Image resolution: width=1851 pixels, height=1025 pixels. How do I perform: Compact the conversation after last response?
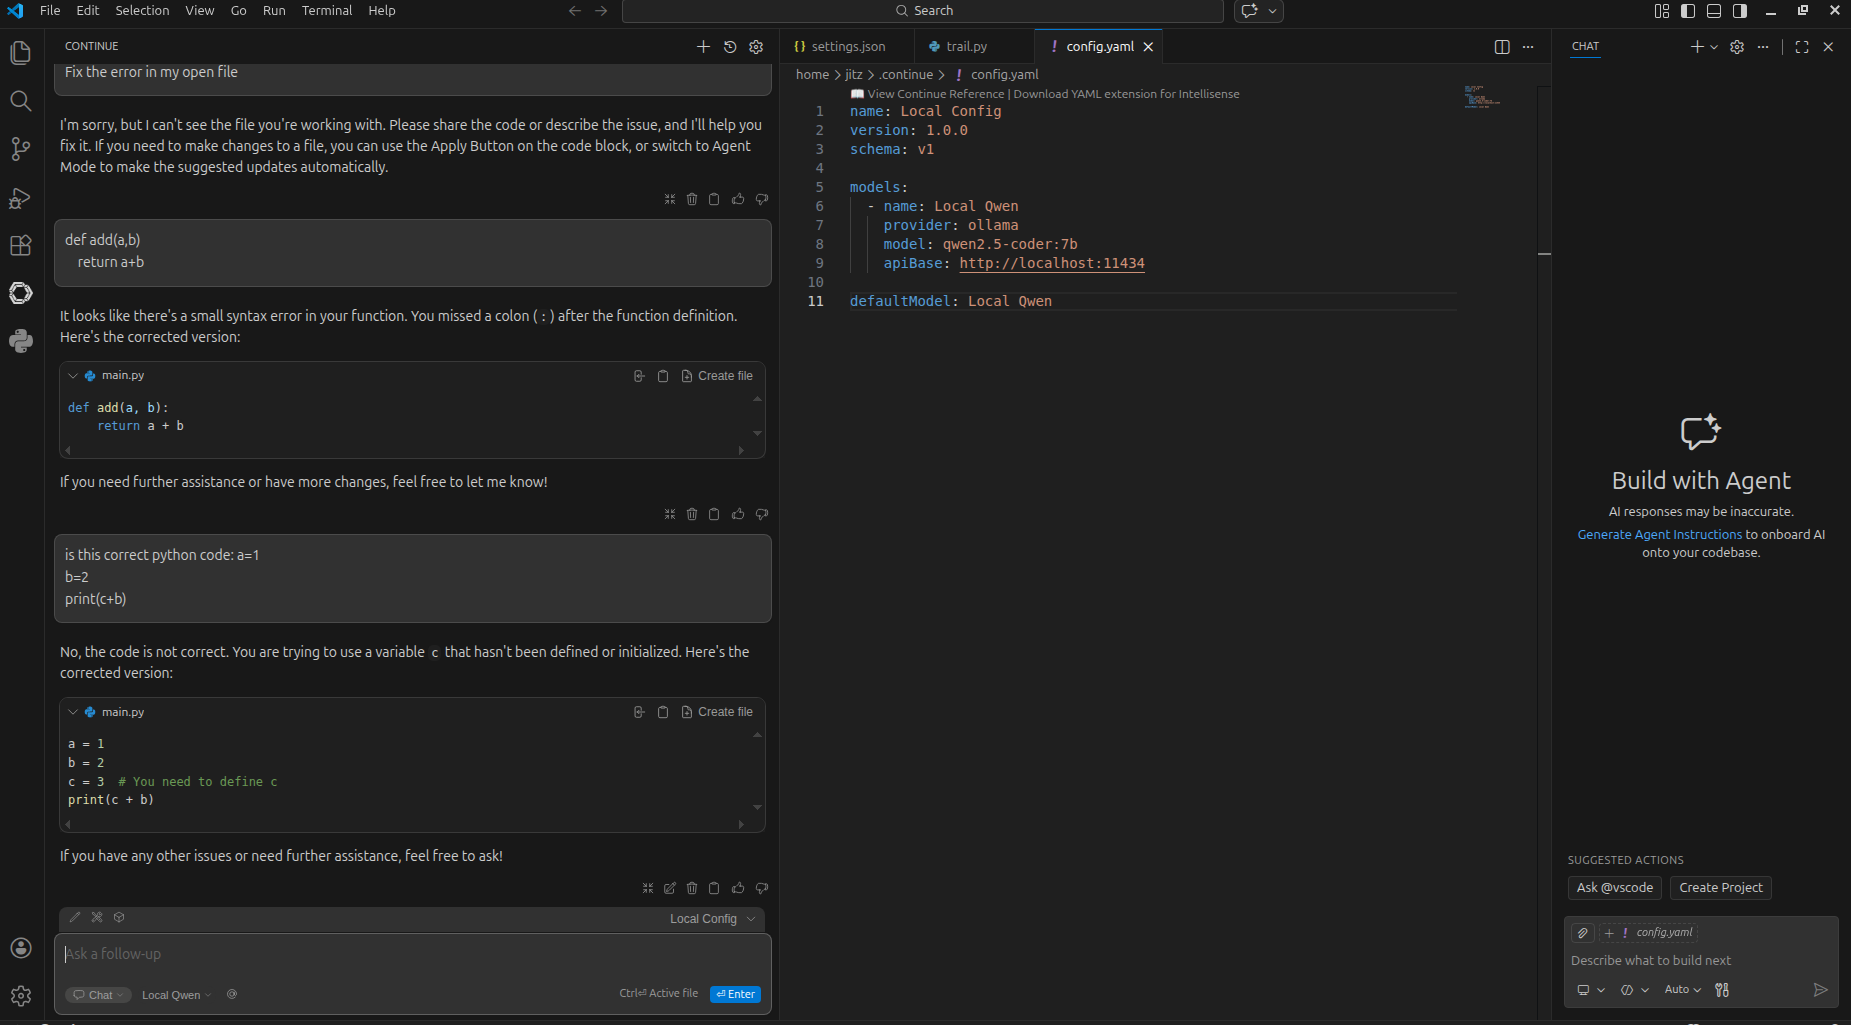(x=648, y=888)
